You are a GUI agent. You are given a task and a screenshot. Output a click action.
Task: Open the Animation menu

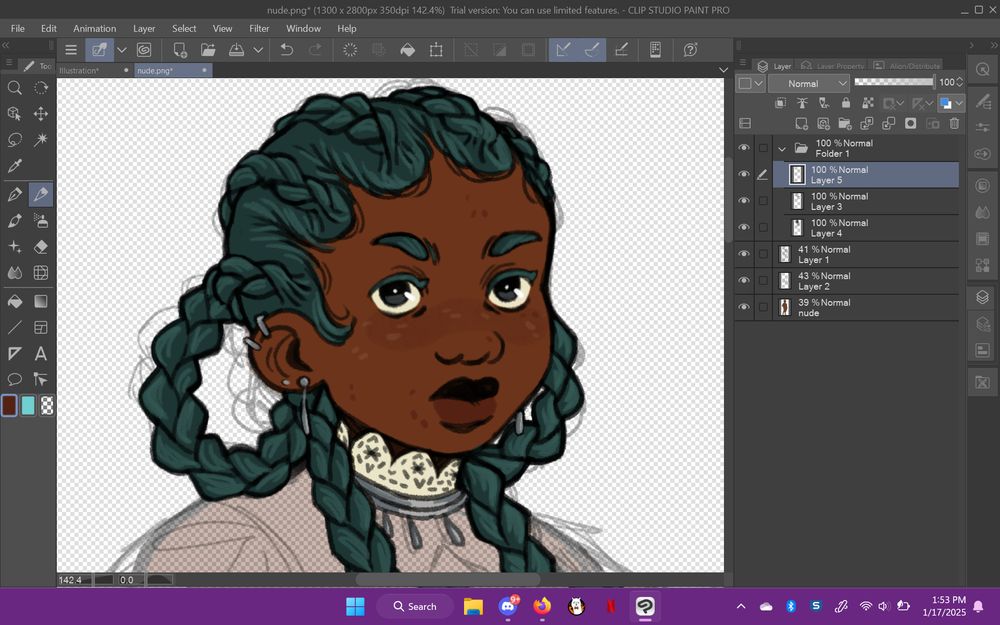tap(94, 28)
